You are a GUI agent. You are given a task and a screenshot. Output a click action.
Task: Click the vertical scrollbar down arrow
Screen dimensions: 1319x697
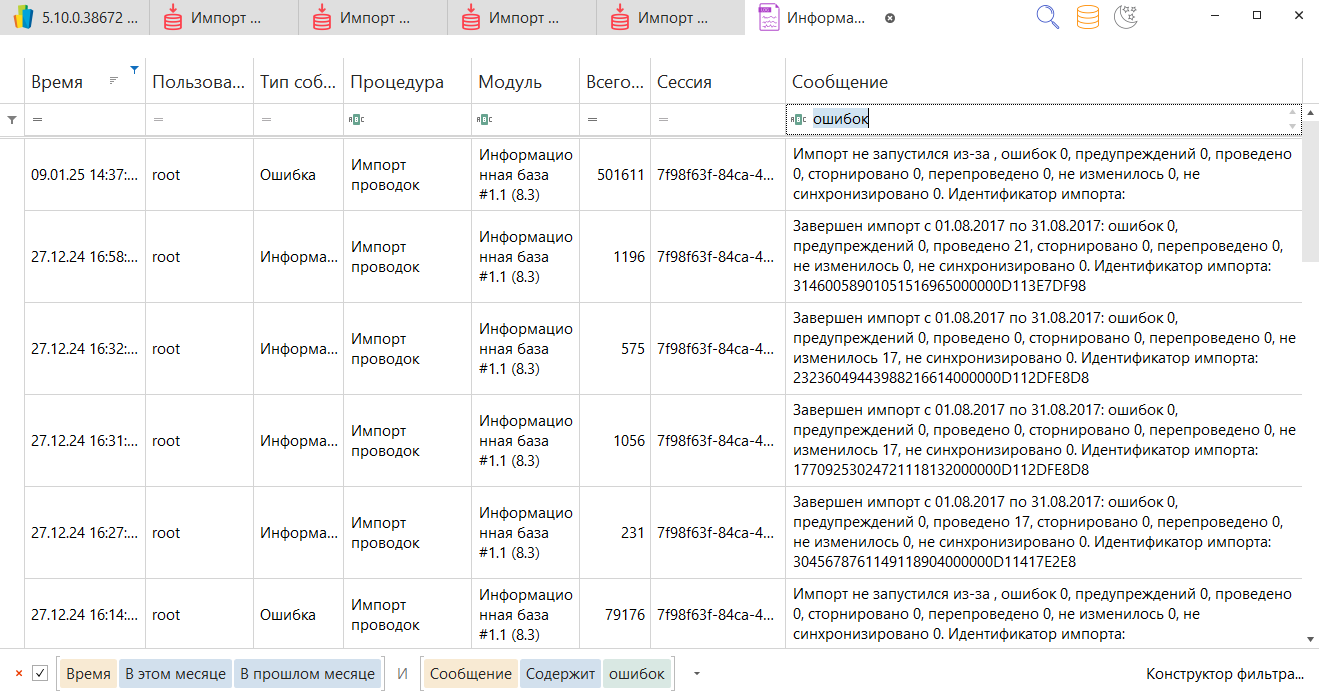coord(1310,638)
